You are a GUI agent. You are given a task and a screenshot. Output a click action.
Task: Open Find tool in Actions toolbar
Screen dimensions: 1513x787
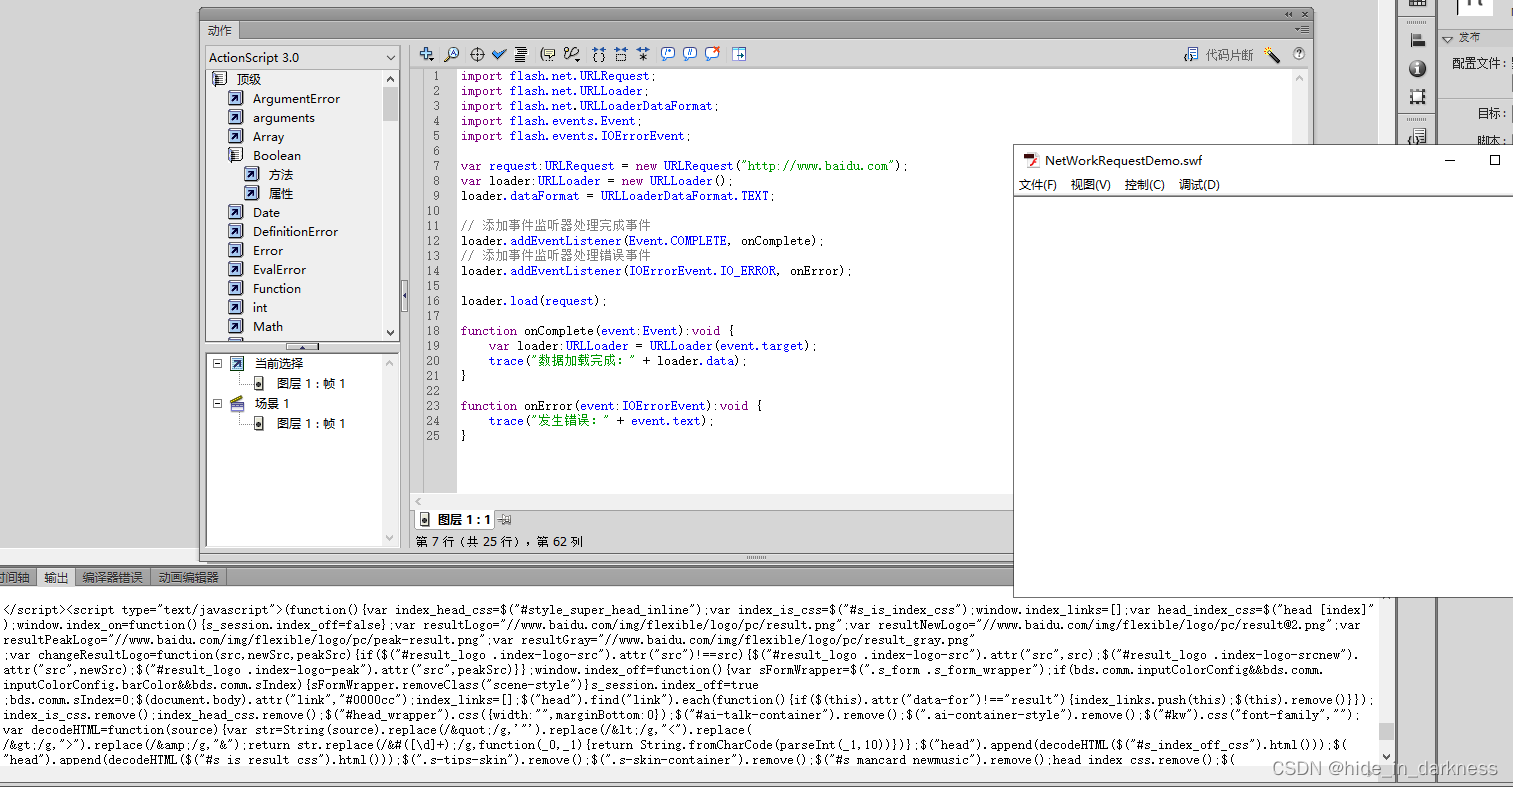pos(452,54)
